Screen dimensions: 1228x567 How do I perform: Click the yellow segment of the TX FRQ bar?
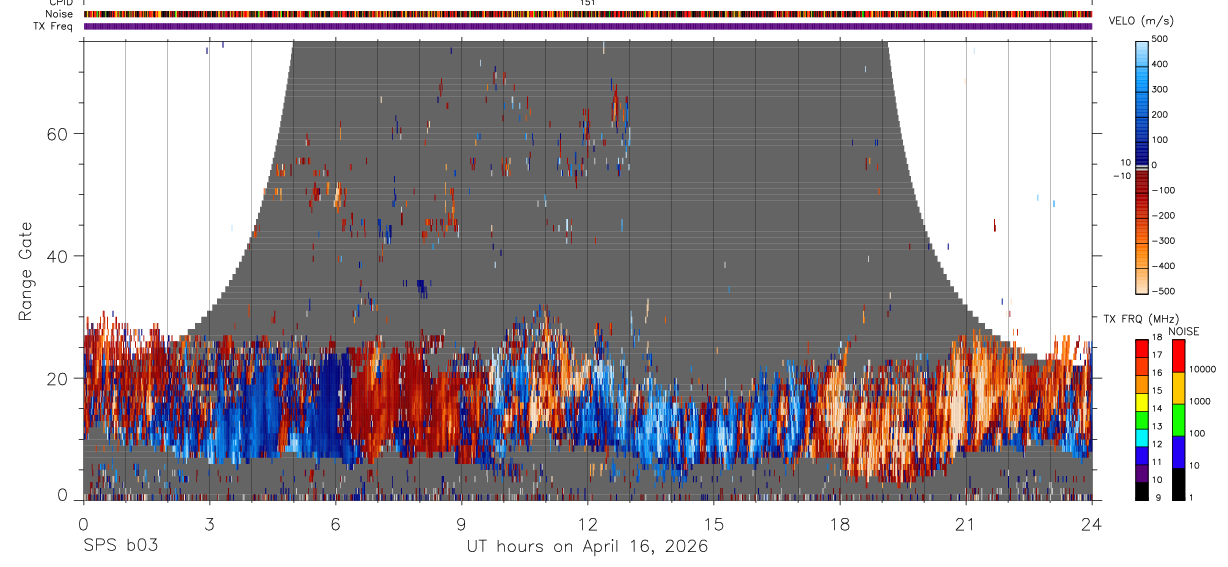(1142, 401)
